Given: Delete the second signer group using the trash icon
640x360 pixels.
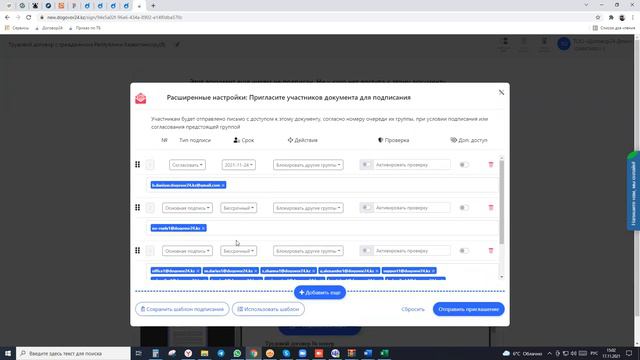Looking at the screenshot, I should (x=491, y=207).
